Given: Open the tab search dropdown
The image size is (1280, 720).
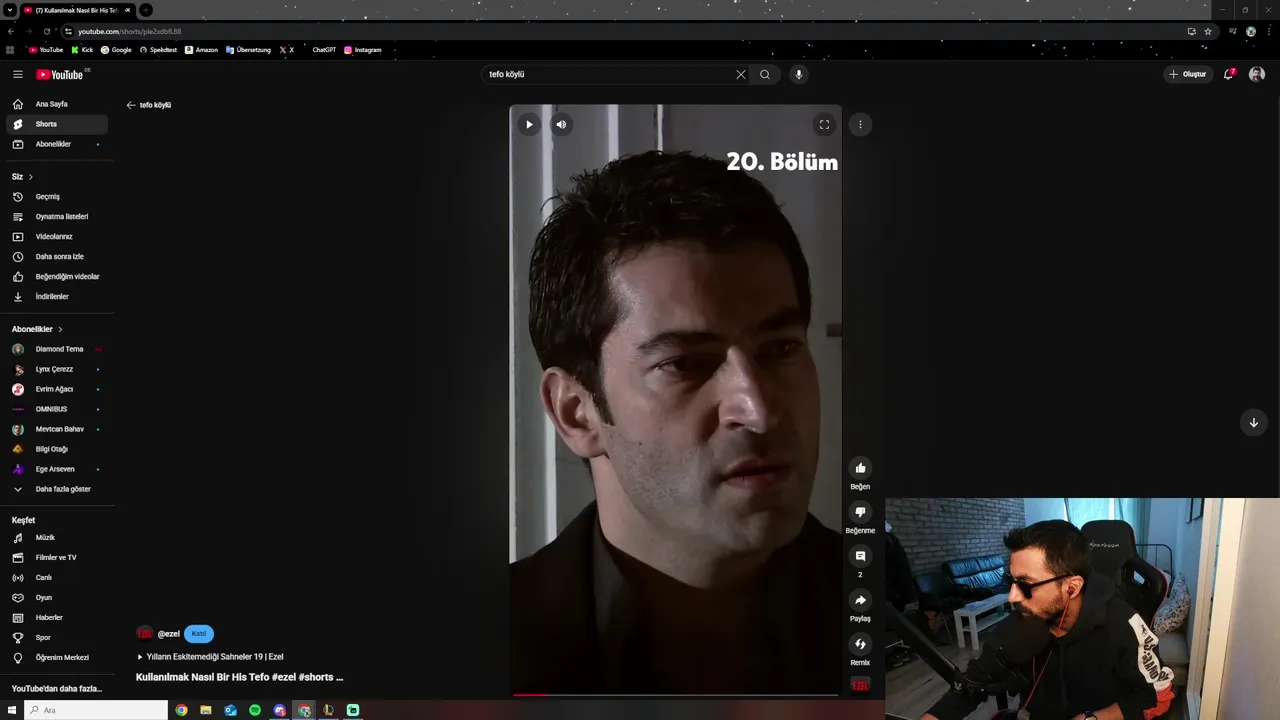Looking at the screenshot, I should coord(9,10).
